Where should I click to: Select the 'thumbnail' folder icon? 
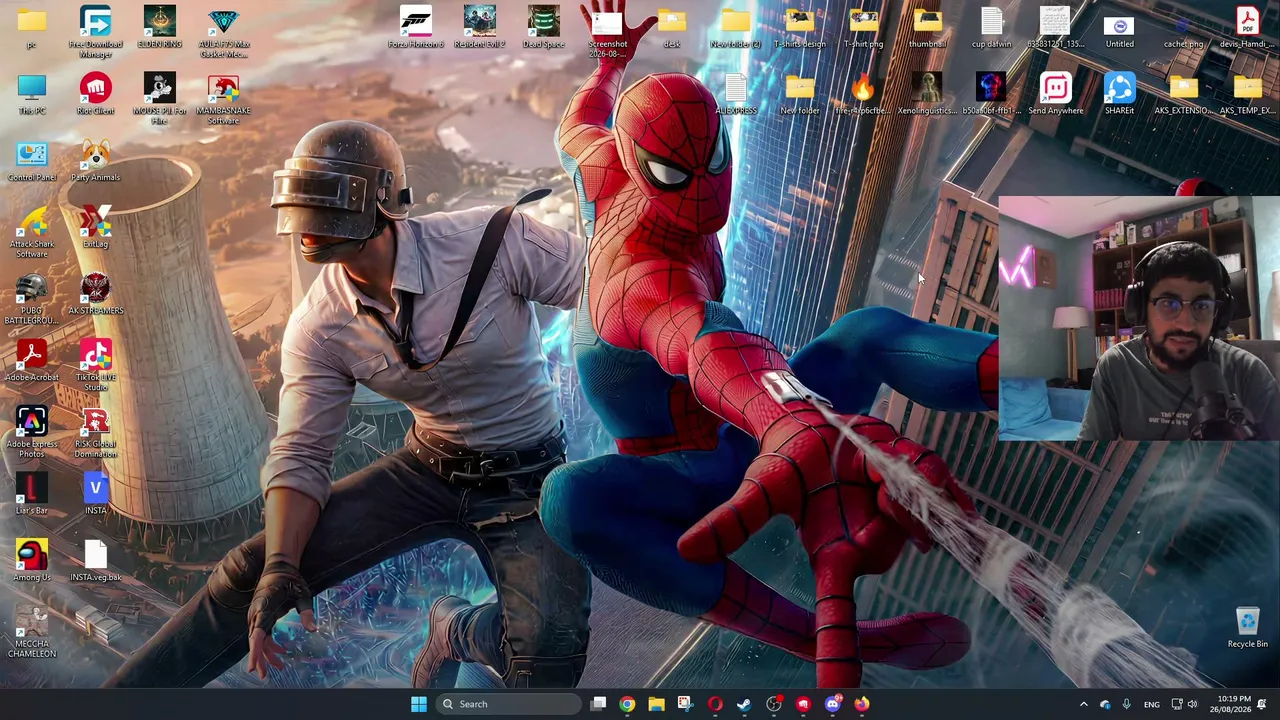pyautogui.click(x=928, y=28)
